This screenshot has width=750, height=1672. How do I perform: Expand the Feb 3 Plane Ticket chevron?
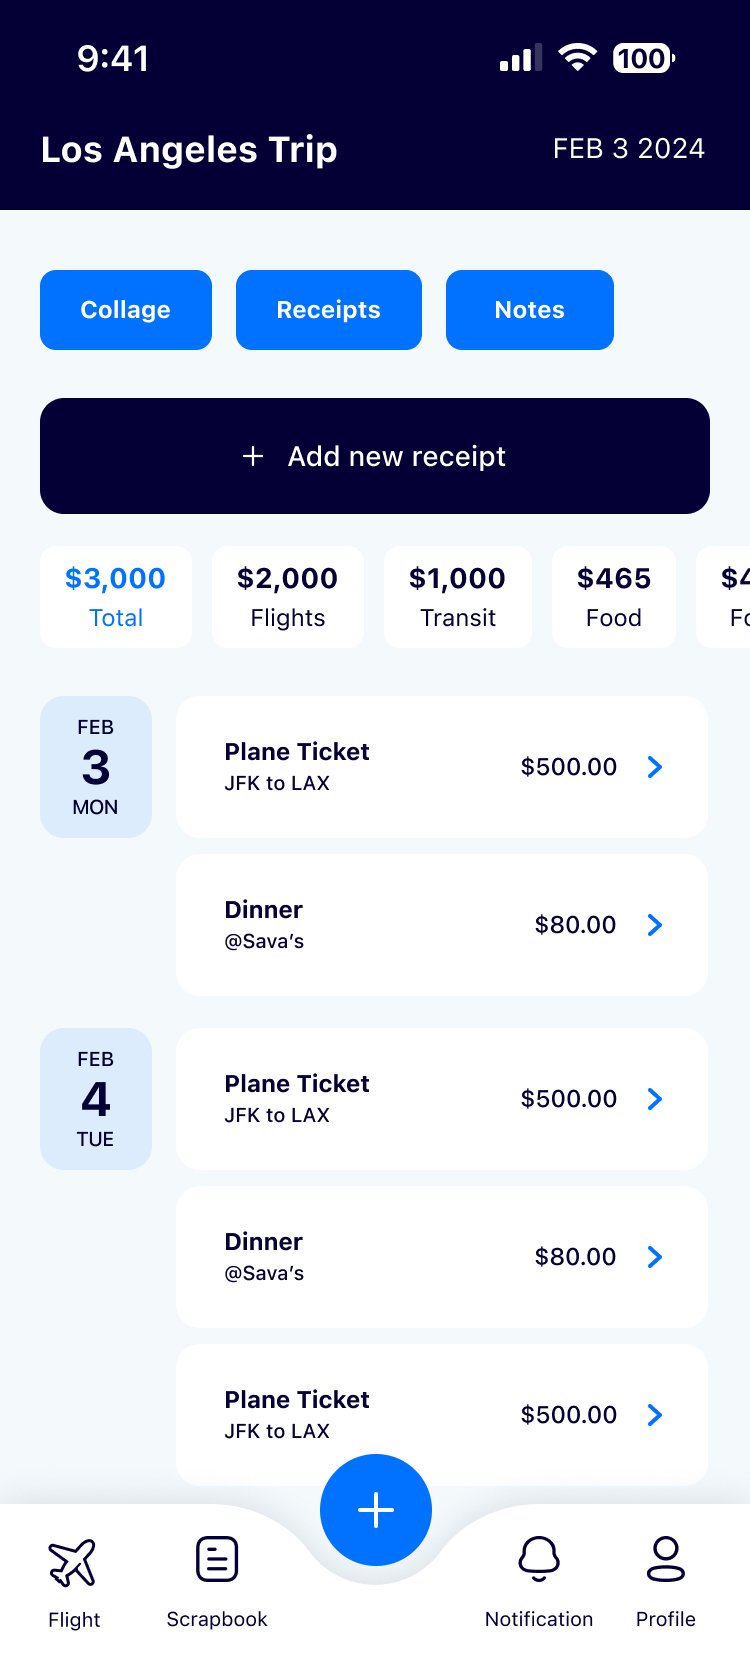pyautogui.click(x=655, y=767)
